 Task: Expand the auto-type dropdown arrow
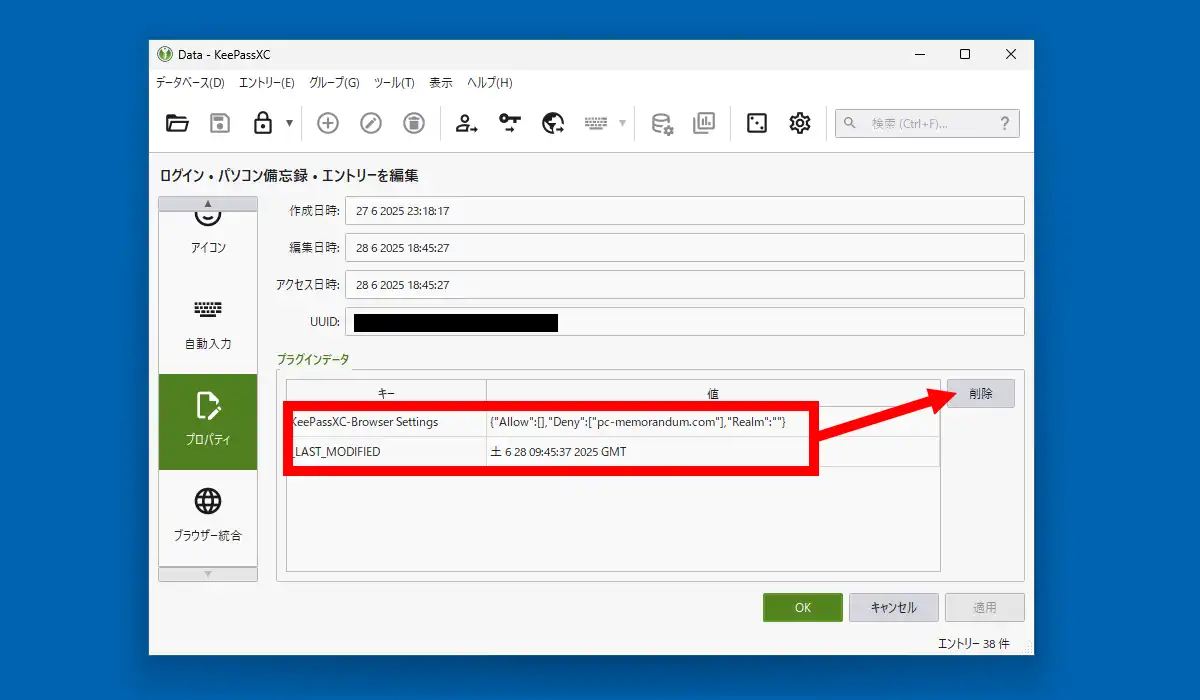623,123
